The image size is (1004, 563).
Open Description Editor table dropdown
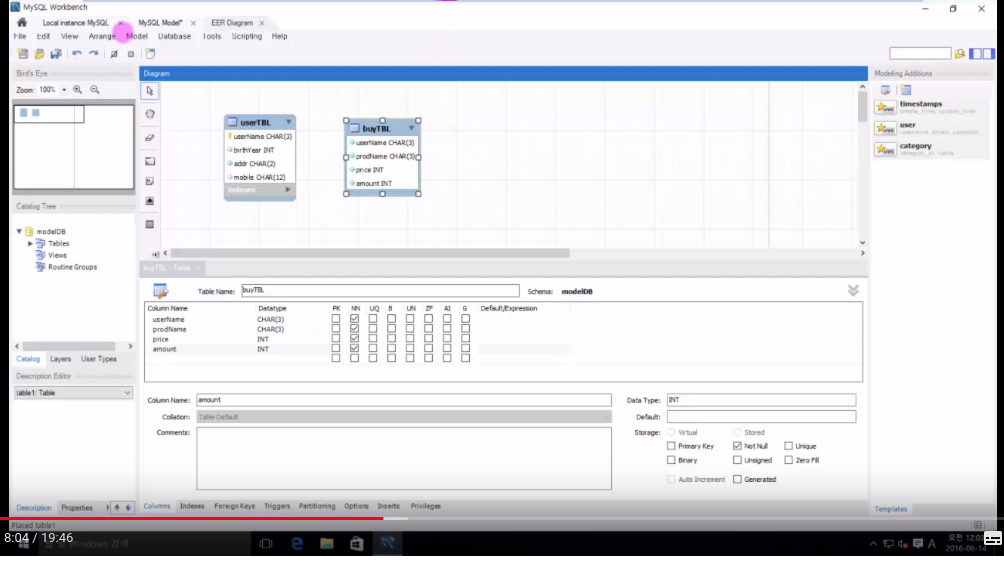[x=127, y=393]
